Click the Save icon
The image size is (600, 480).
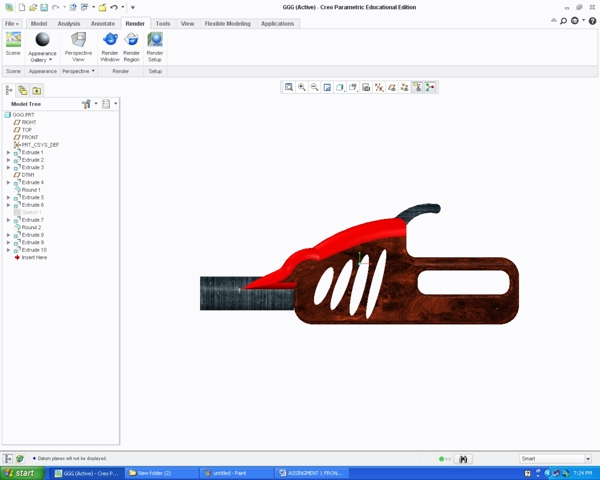pyautogui.click(x=44, y=7)
